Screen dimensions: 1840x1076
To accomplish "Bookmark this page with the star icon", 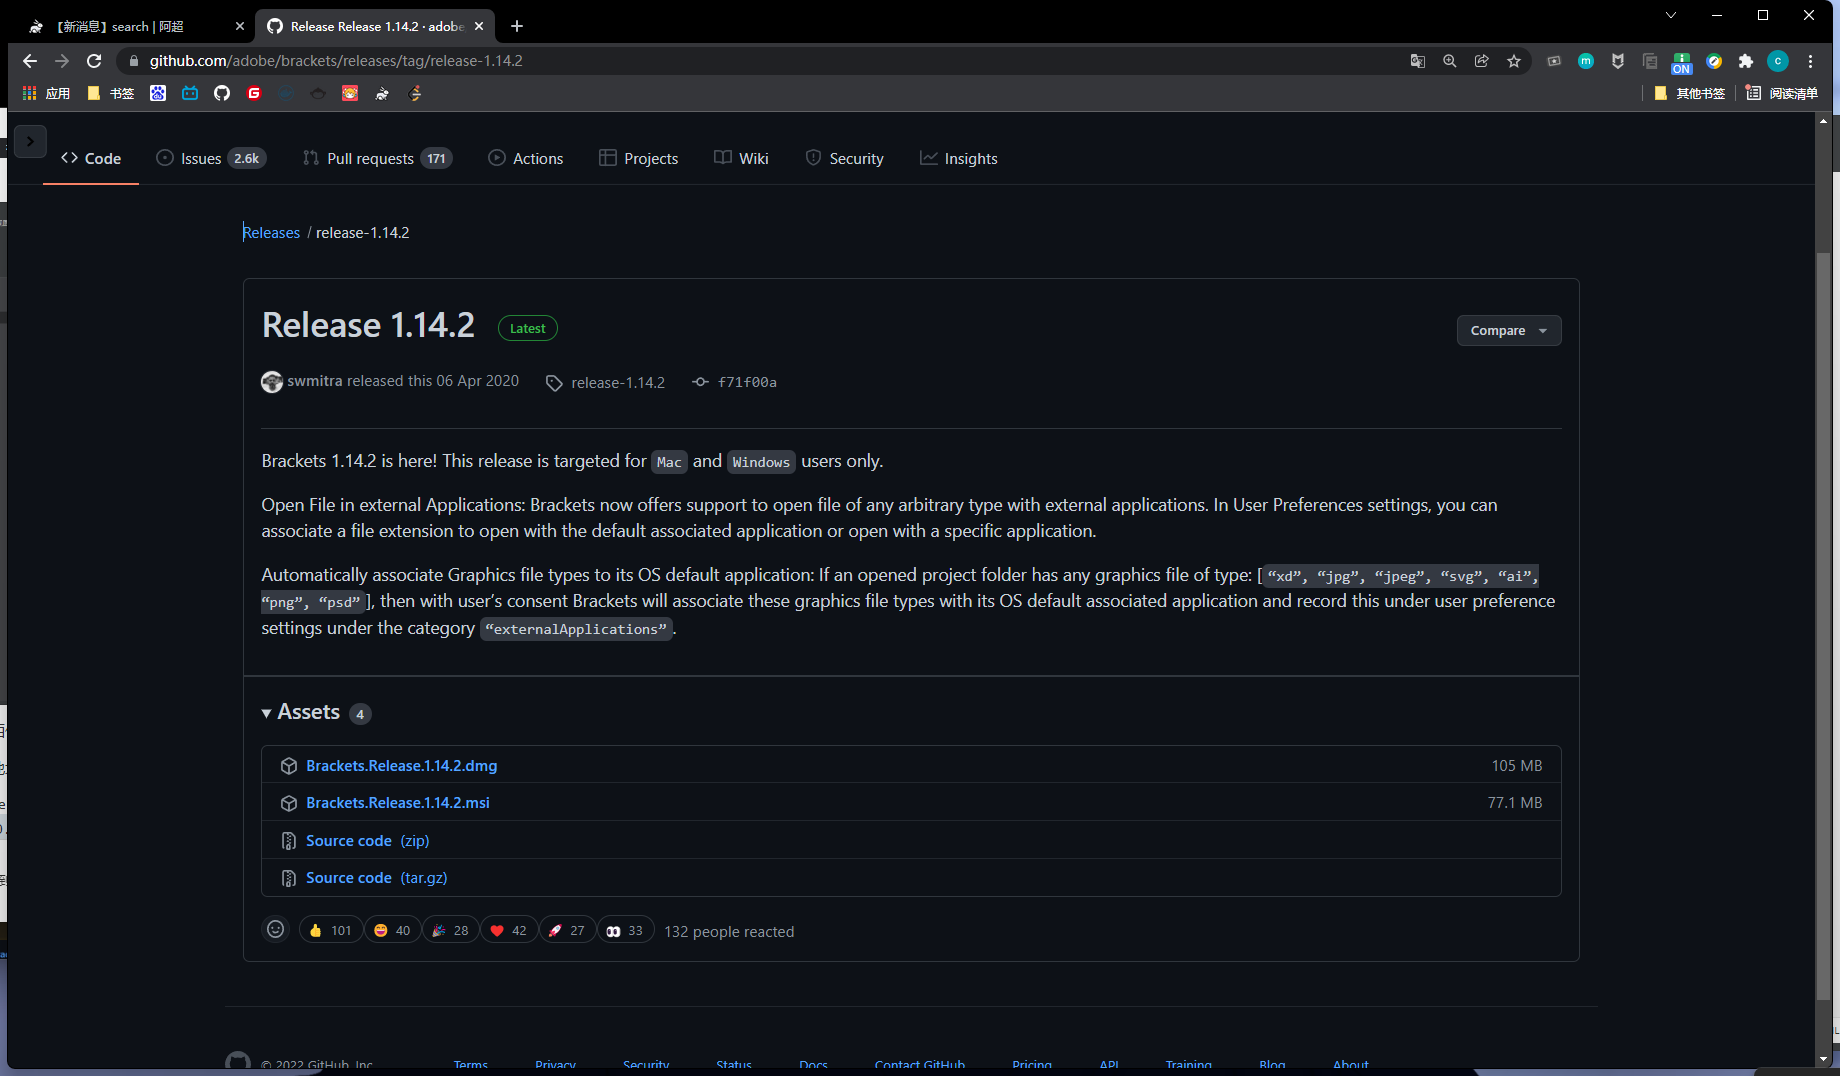I will [1514, 61].
